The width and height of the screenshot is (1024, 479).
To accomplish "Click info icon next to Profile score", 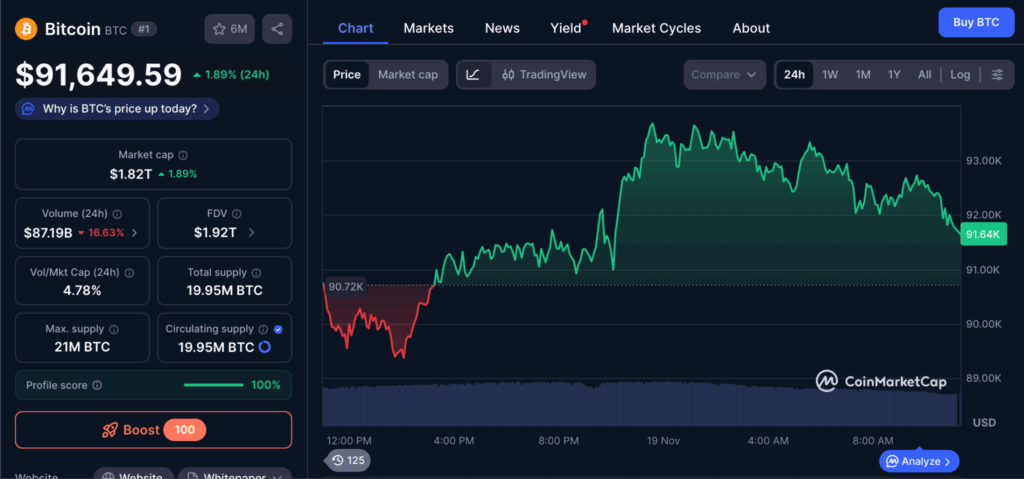I will click(97, 385).
